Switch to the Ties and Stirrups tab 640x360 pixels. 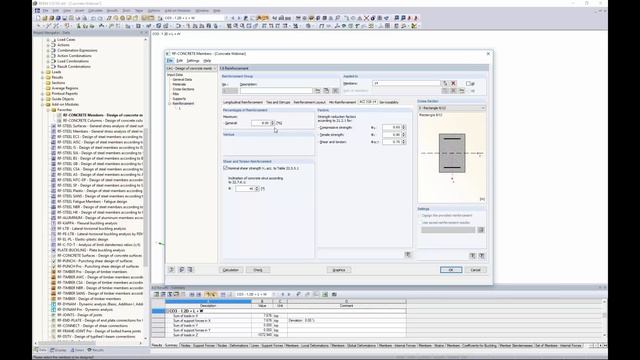[278, 102]
